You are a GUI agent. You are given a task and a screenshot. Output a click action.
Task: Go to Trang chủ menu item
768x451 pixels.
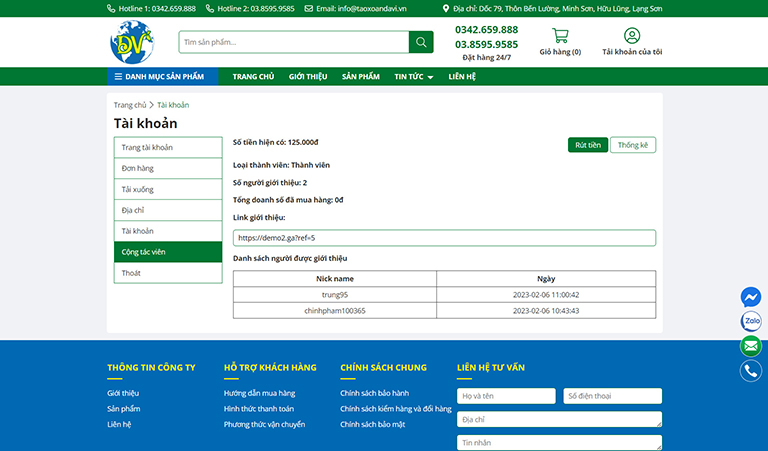tap(253, 76)
